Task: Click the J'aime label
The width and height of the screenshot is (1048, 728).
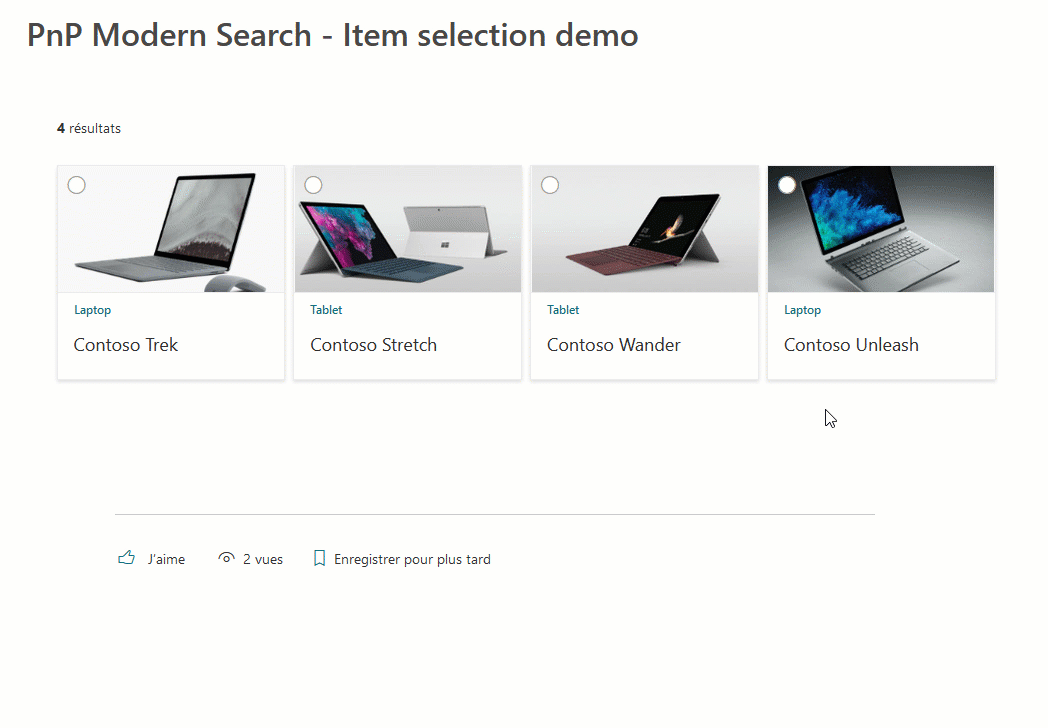Action: point(166,560)
